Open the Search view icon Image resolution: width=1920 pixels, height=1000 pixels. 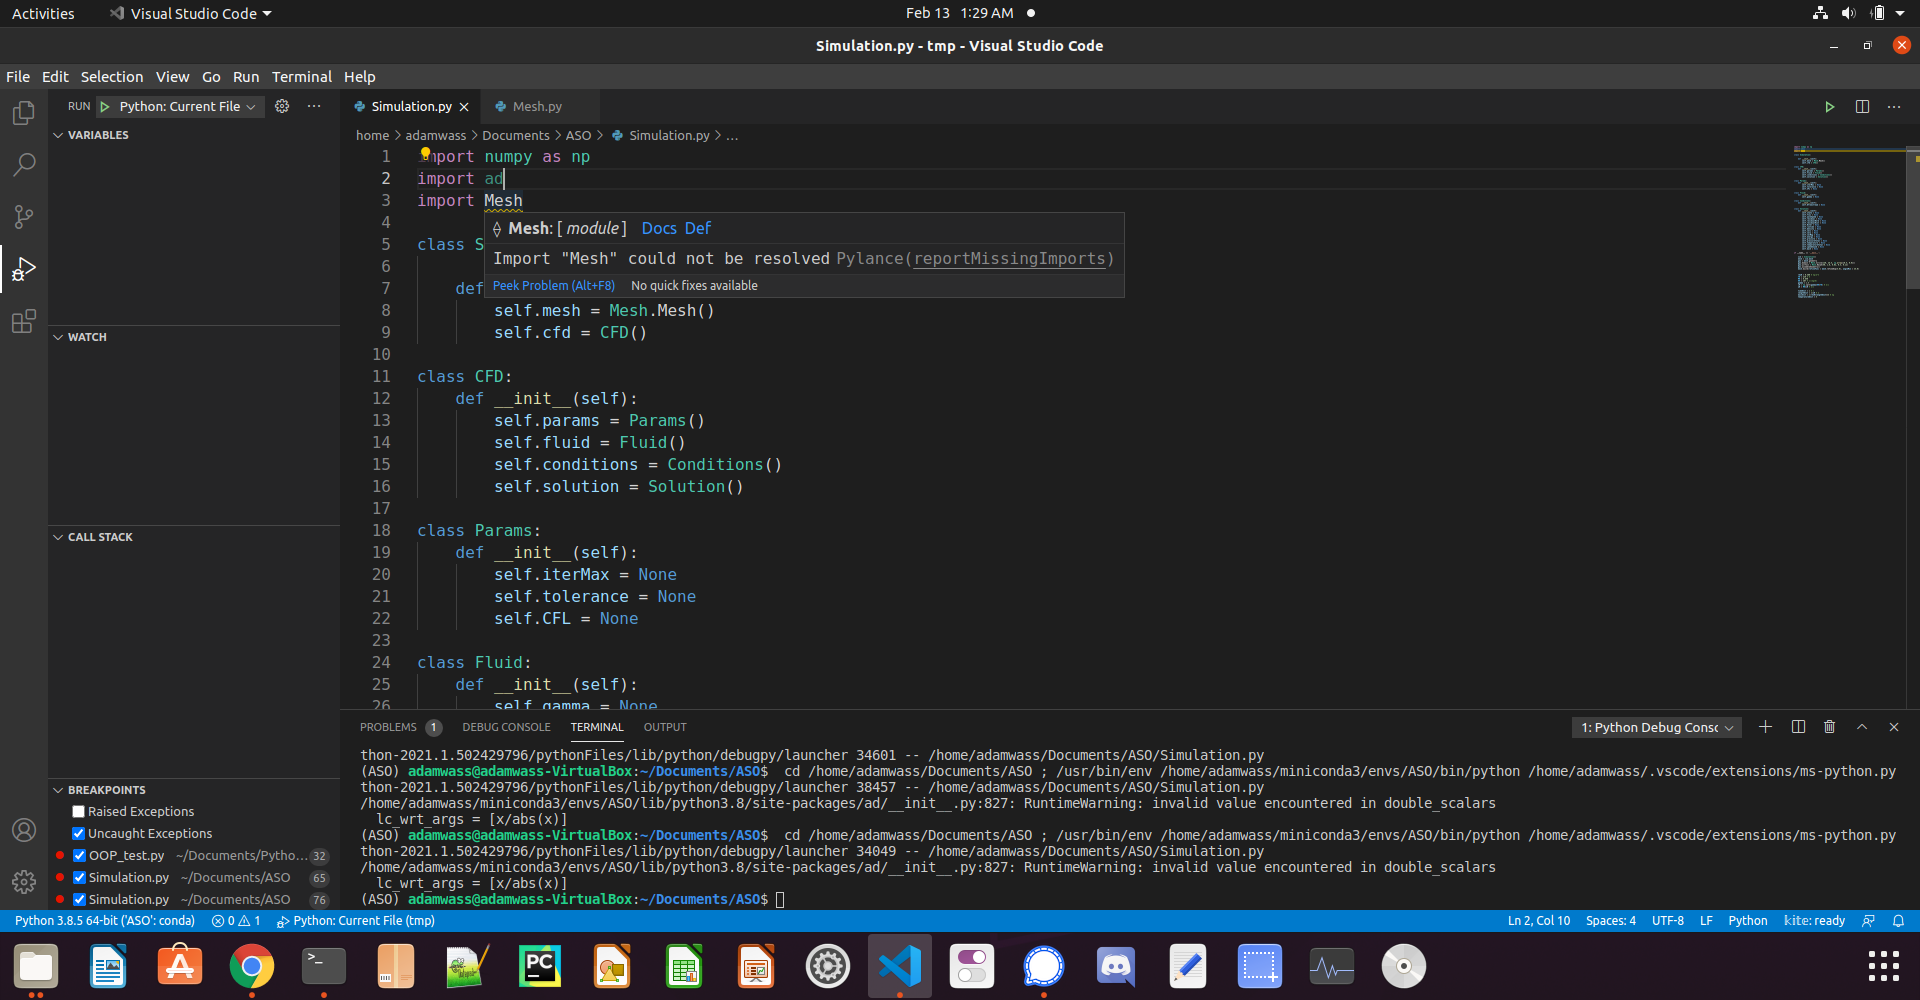click(x=24, y=165)
